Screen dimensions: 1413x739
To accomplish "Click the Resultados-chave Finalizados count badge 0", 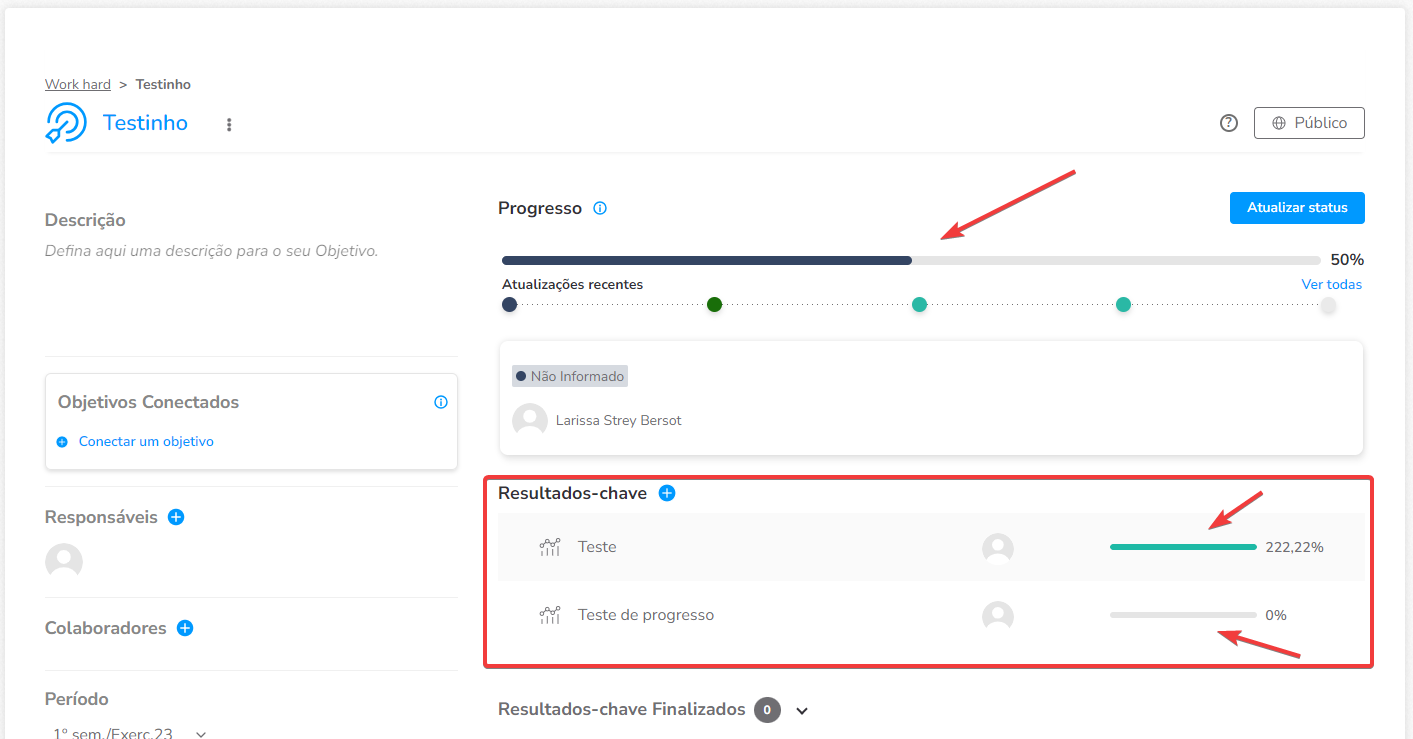I will click(x=767, y=710).
